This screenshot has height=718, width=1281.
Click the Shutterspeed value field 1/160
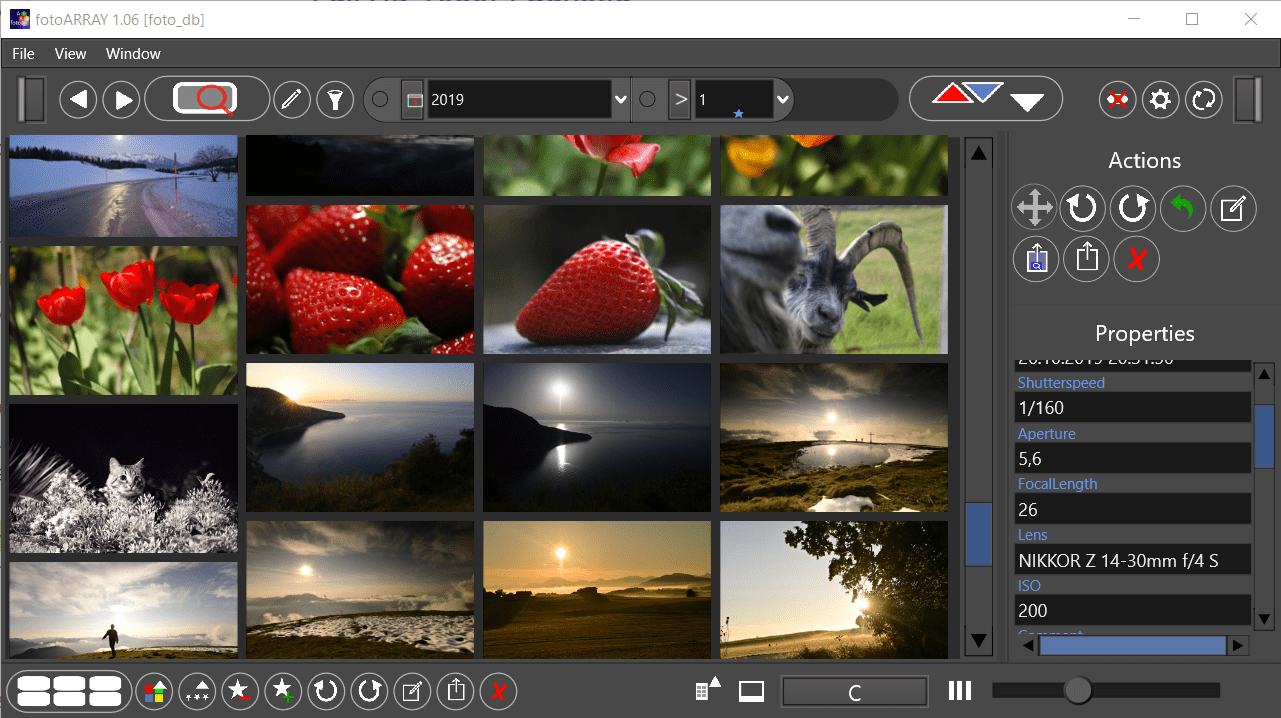point(1133,408)
